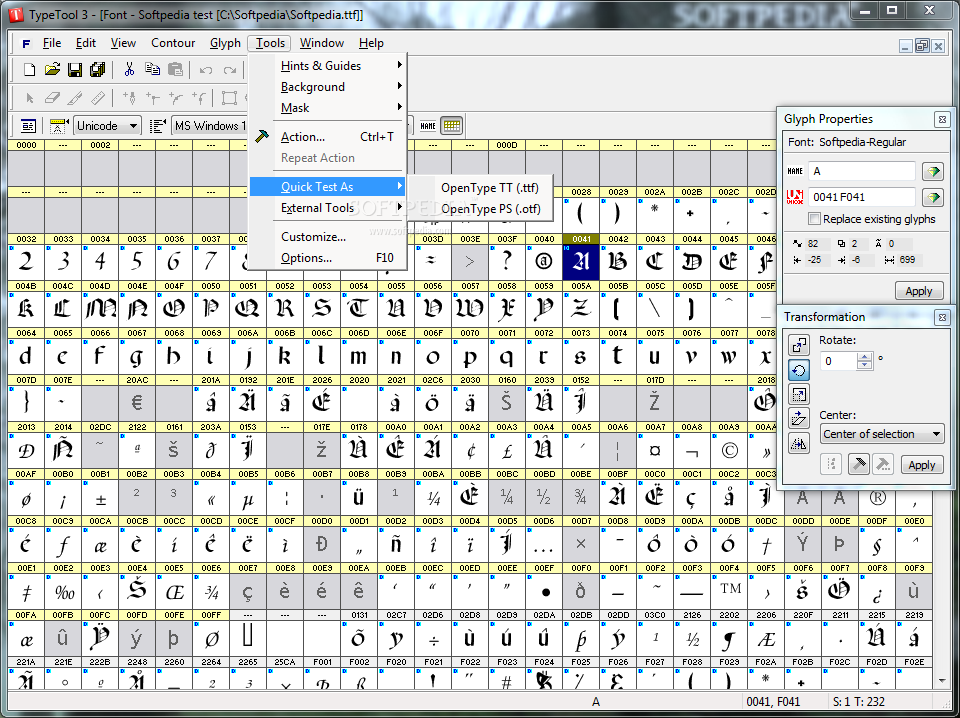Toggle the NAME caption mode button
The height and width of the screenshot is (718, 960).
(428, 126)
